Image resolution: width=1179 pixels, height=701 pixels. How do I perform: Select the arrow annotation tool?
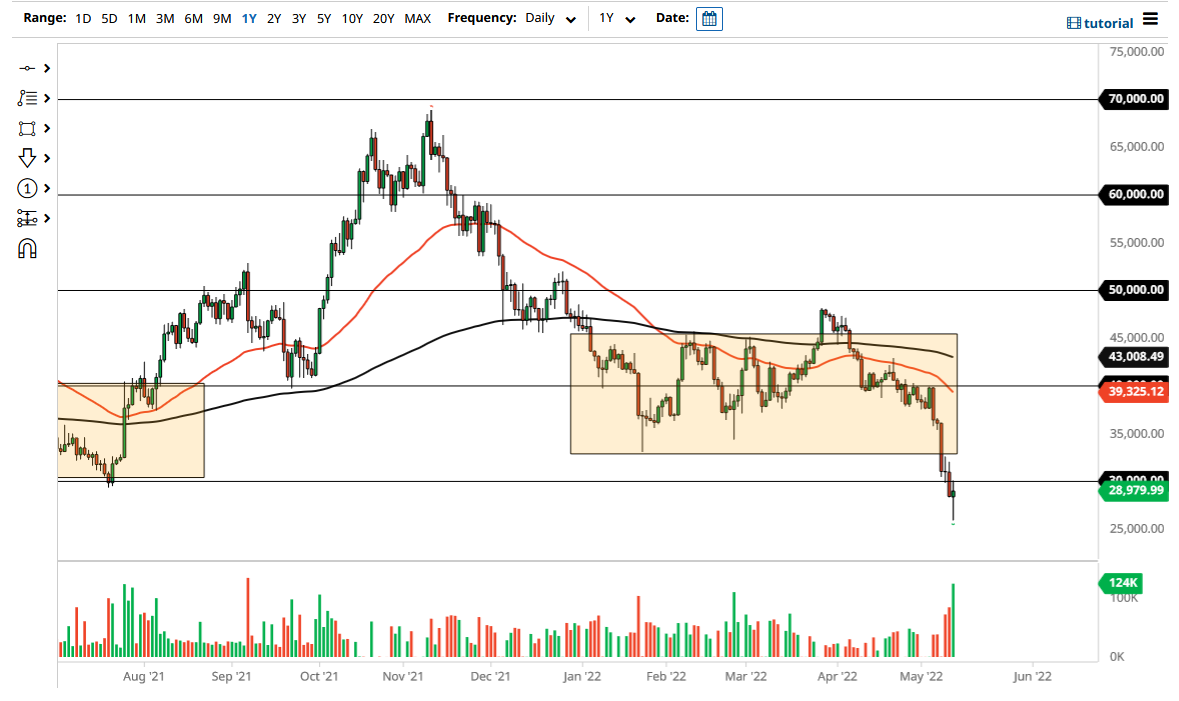tap(27, 158)
